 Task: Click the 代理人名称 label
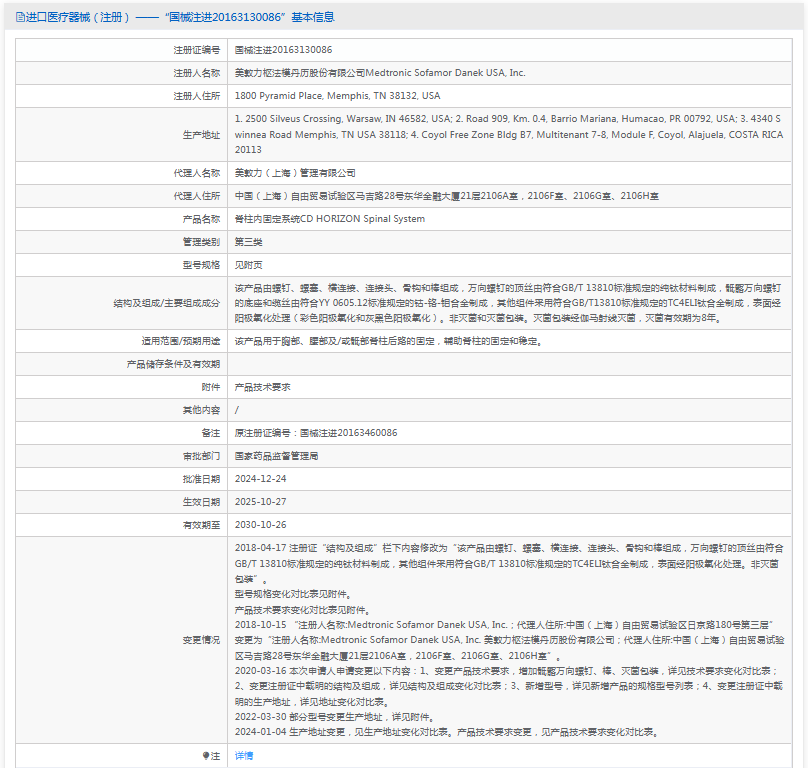(197, 173)
